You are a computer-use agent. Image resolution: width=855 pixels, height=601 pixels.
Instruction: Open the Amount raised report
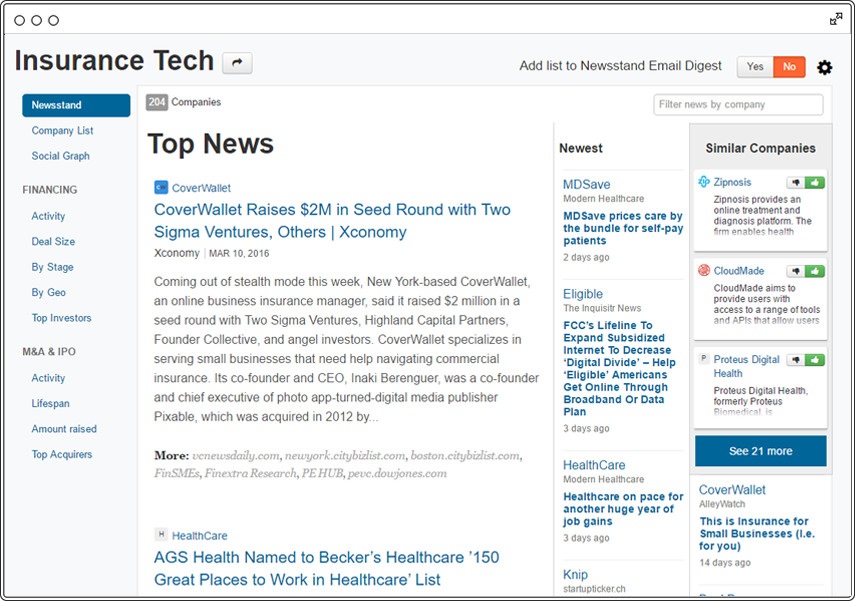click(64, 429)
